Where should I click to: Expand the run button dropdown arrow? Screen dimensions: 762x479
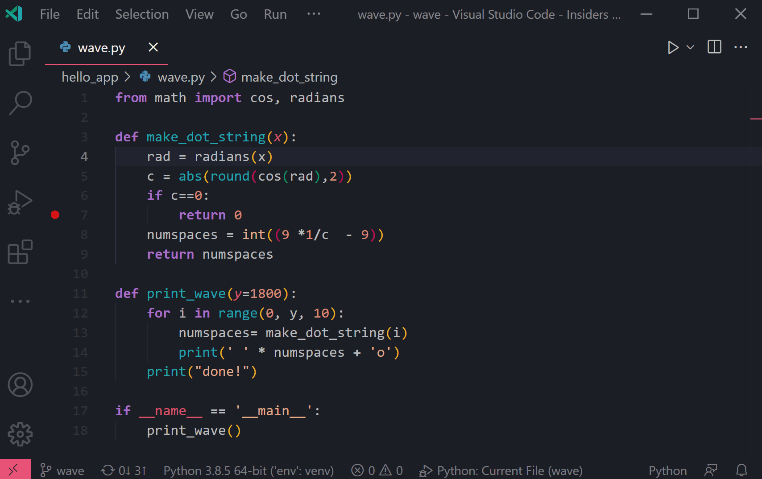click(x=690, y=47)
